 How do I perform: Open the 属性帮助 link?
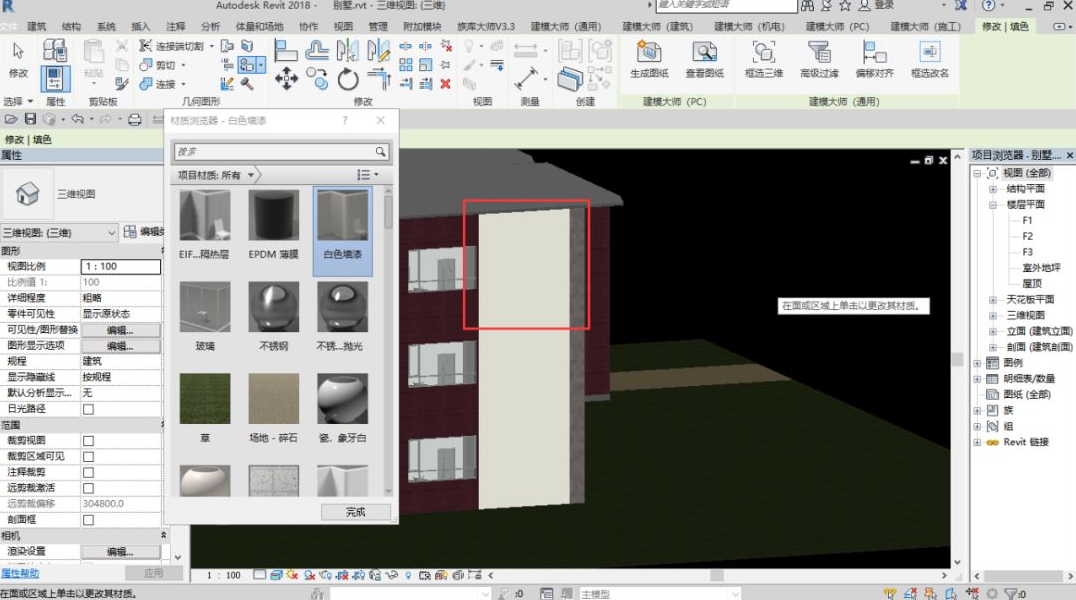tap(20, 573)
